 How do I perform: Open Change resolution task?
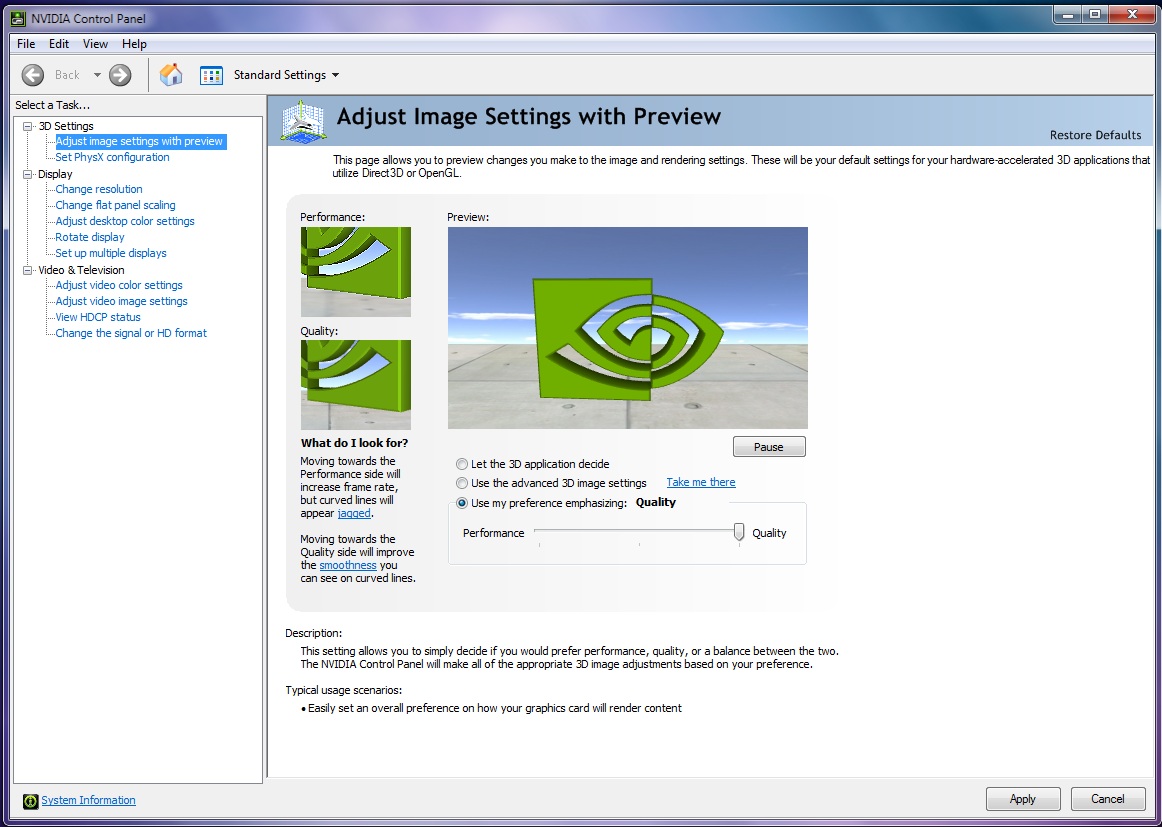pyautogui.click(x=99, y=189)
